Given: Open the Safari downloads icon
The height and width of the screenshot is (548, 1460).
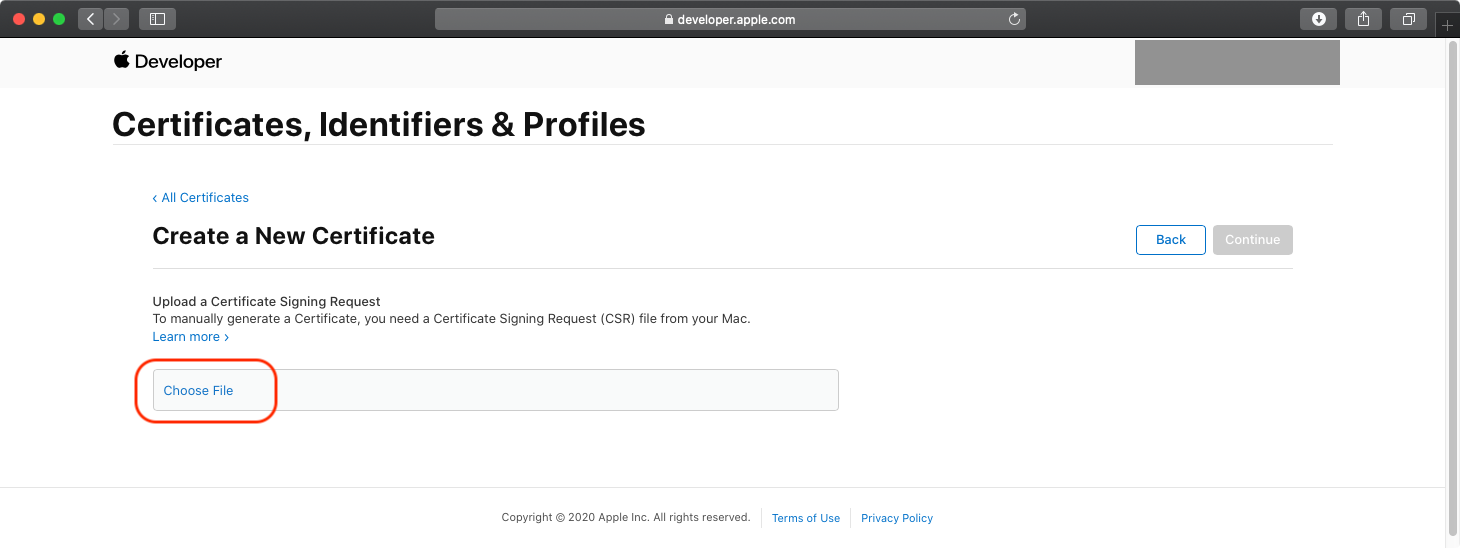Looking at the screenshot, I should click(1319, 19).
